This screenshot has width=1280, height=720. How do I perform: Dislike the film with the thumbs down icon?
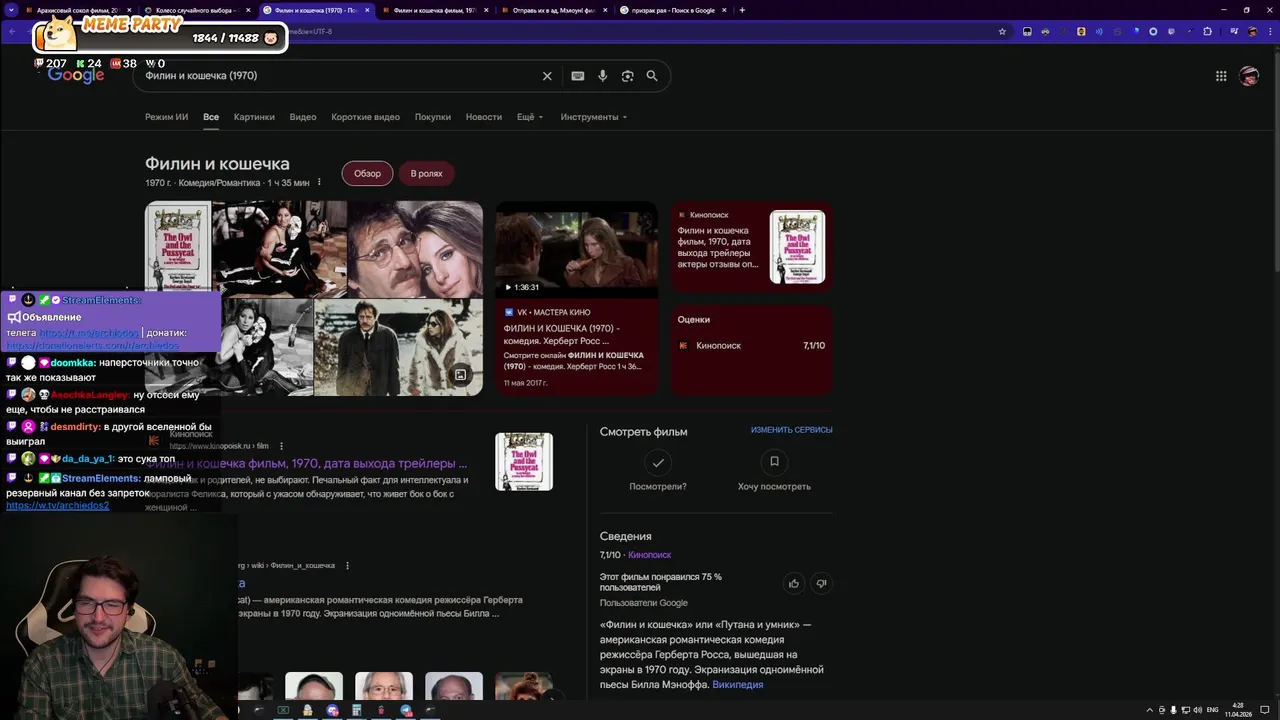pyautogui.click(x=822, y=583)
